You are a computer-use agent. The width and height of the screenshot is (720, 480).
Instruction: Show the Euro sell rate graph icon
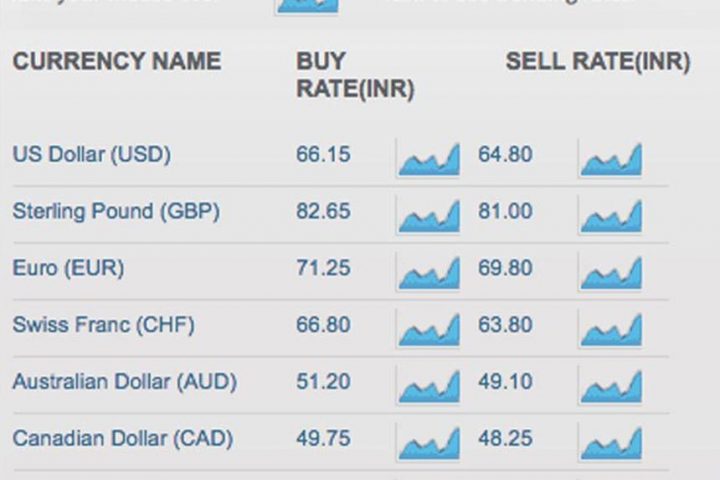(x=610, y=272)
